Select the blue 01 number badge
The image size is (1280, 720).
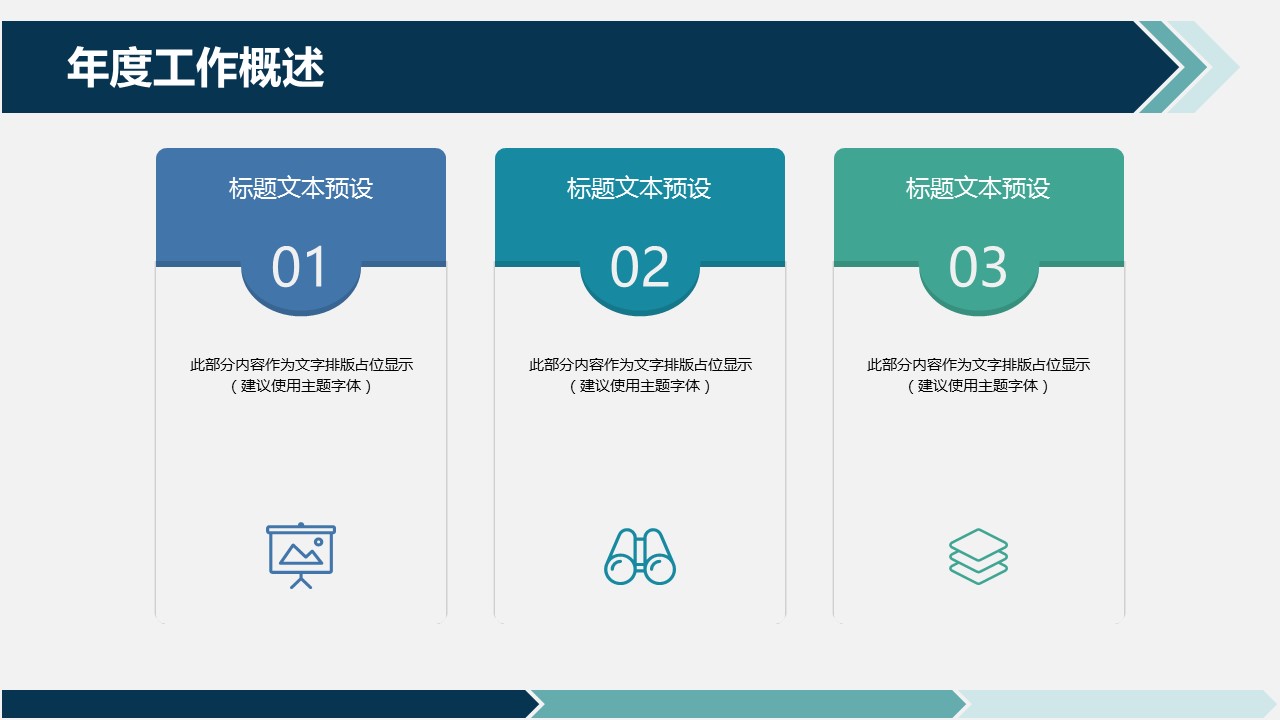(301, 270)
